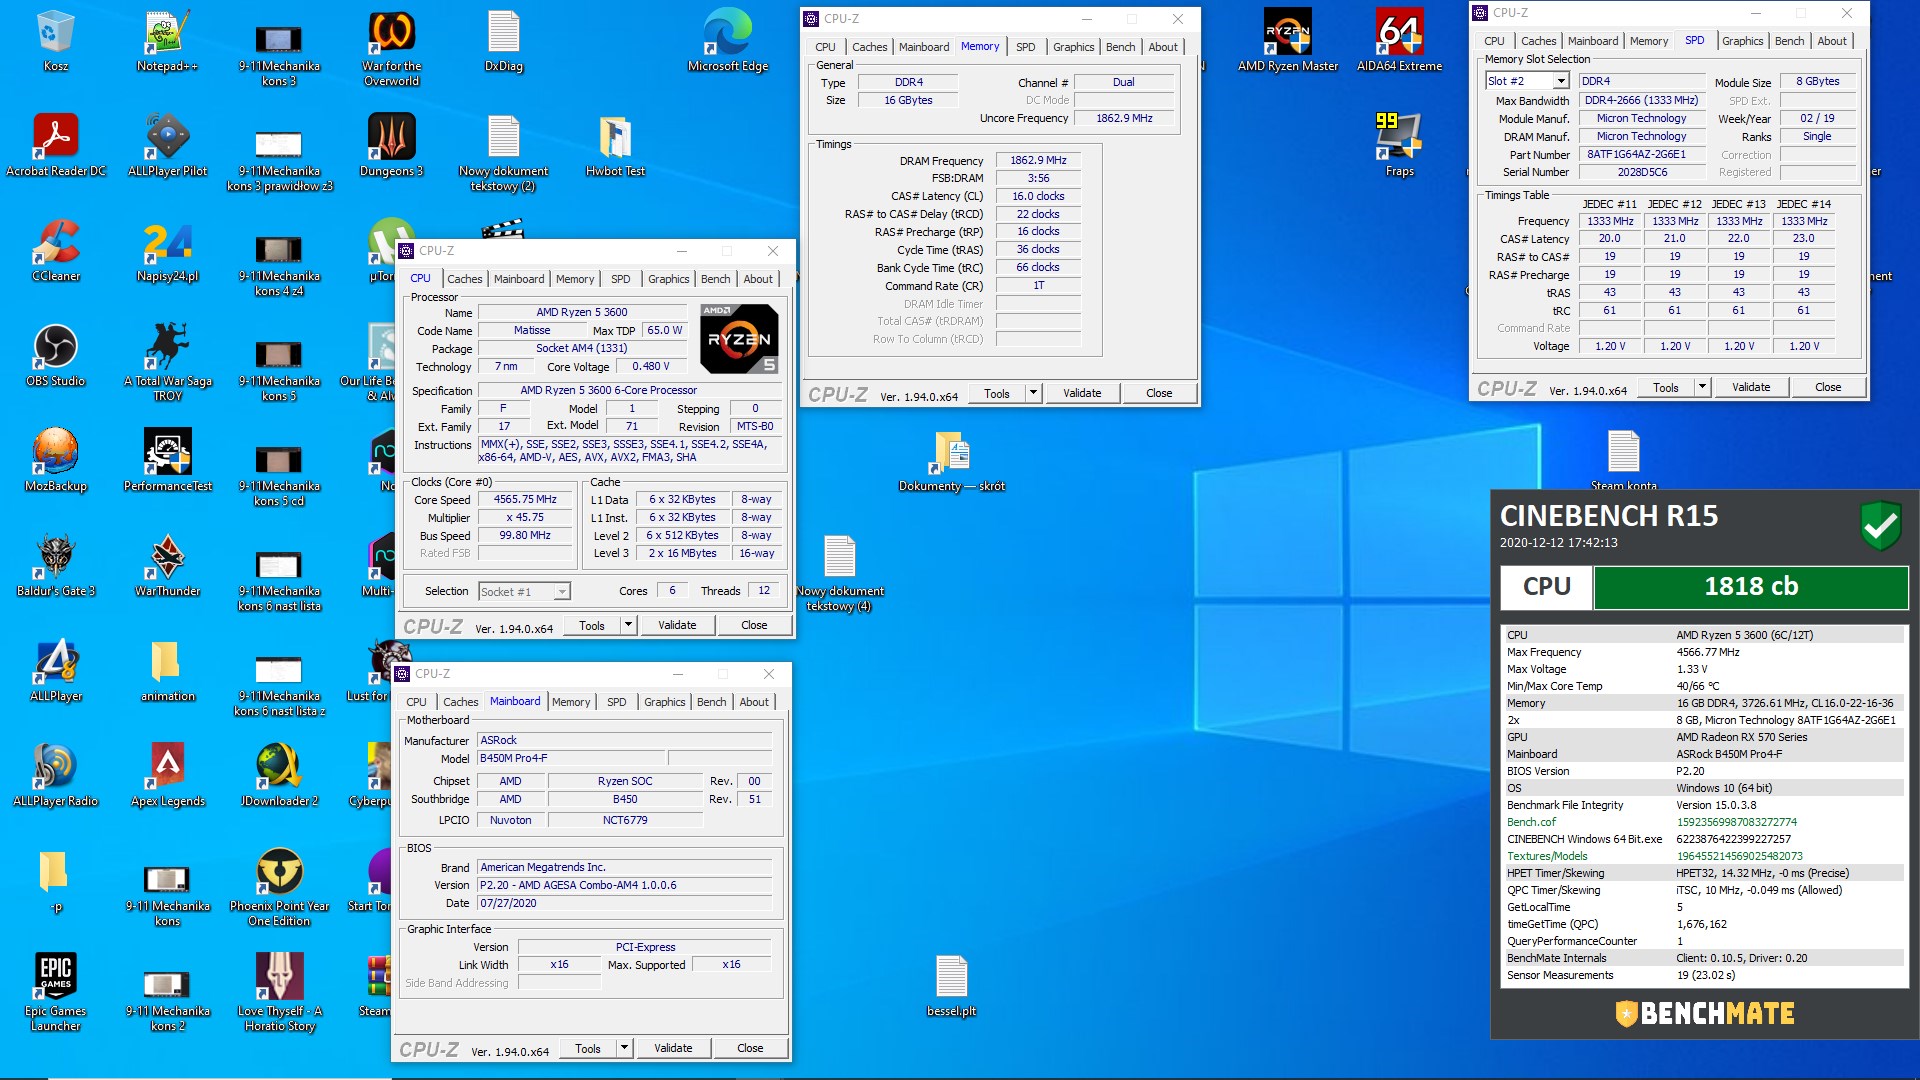Open About tab in CPU tab window
Image resolution: width=1920 pixels, height=1080 pixels.
757,279
